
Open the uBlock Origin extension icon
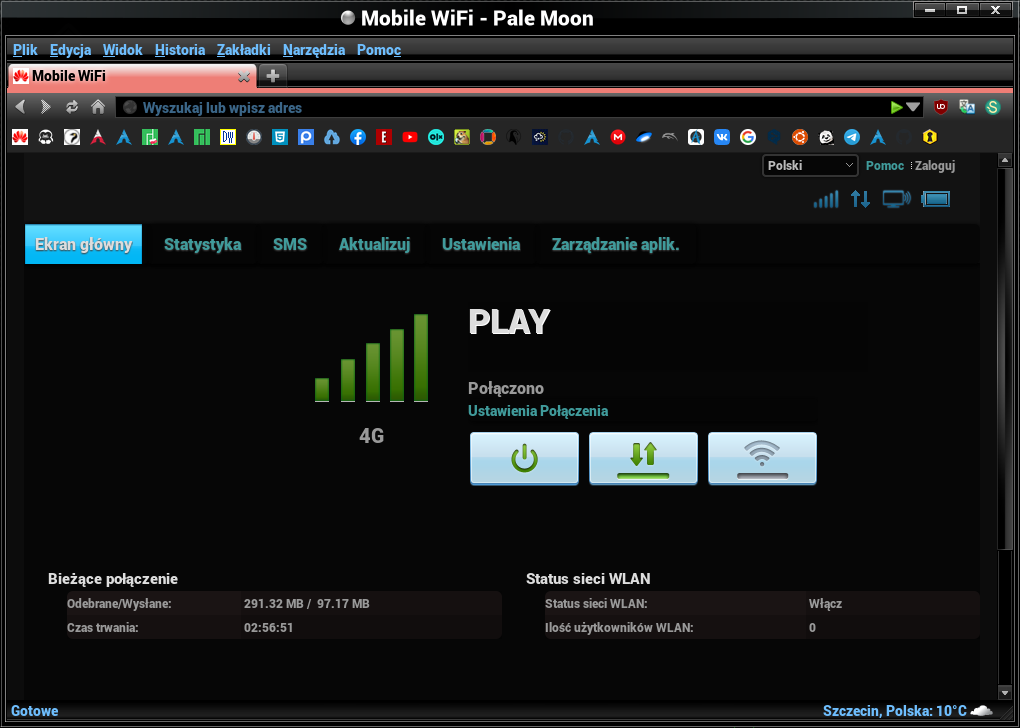pos(941,107)
